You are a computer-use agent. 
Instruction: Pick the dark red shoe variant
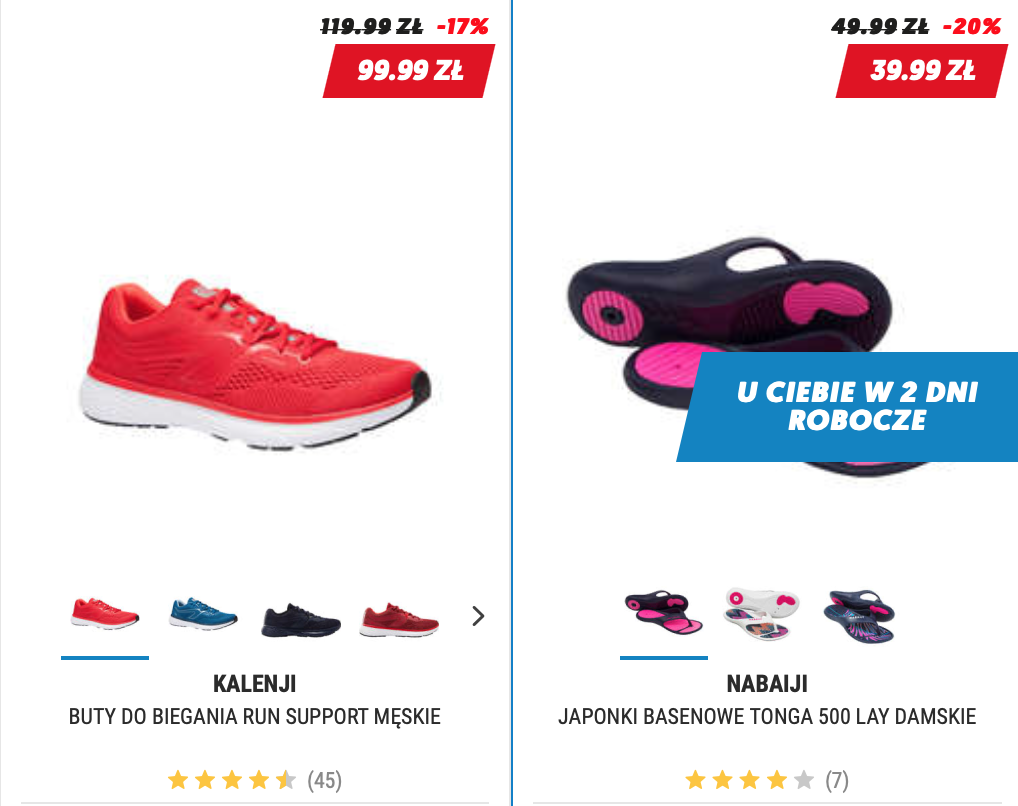[x=399, y=620]
